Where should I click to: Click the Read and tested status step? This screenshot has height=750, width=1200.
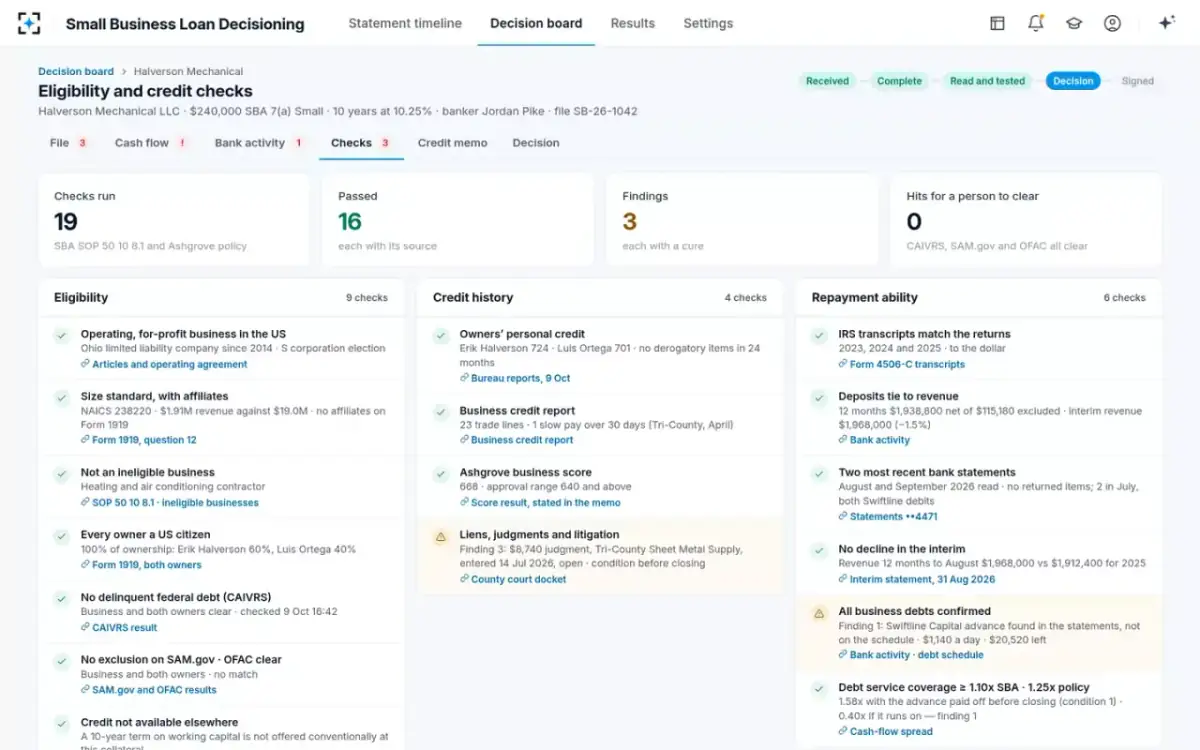987,81
